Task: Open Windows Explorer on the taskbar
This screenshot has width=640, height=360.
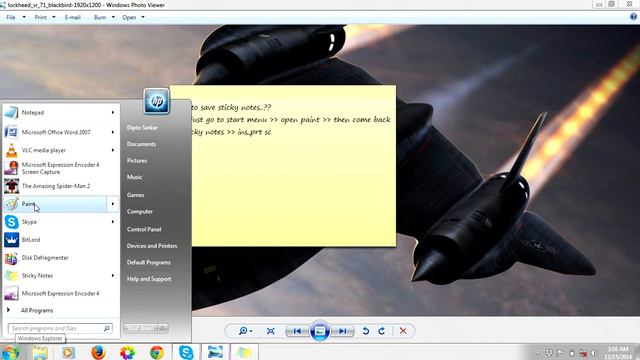Action: 40,352
